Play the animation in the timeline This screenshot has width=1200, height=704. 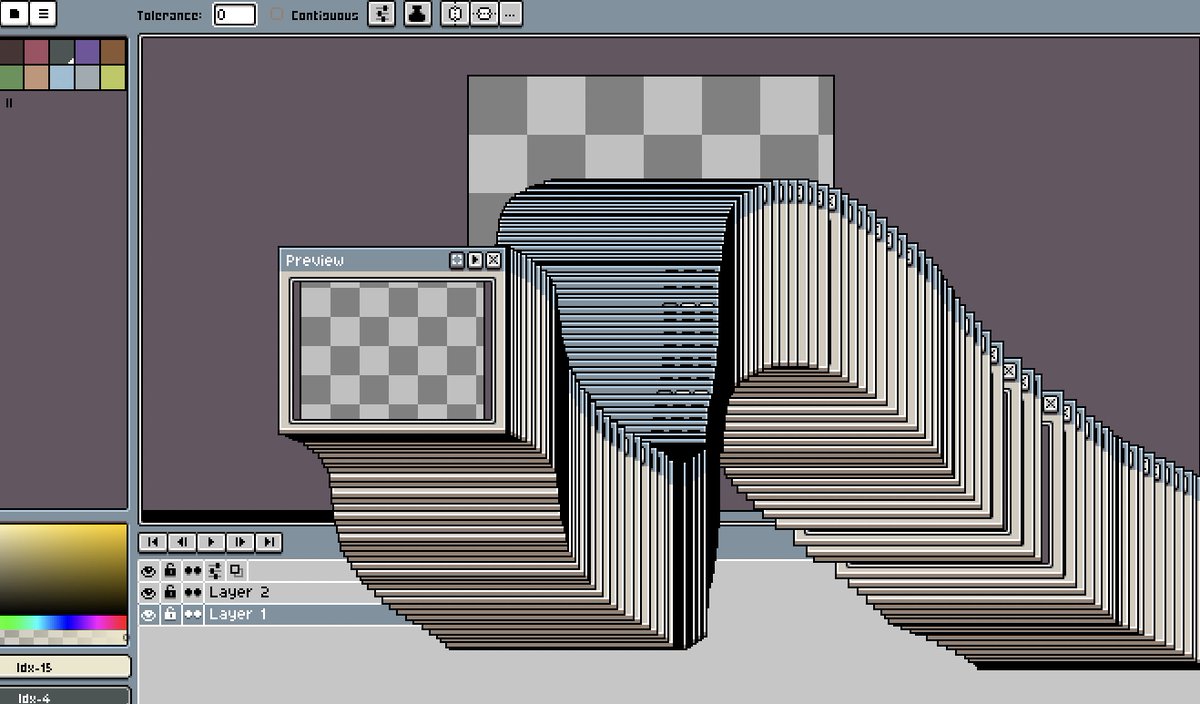210,541
